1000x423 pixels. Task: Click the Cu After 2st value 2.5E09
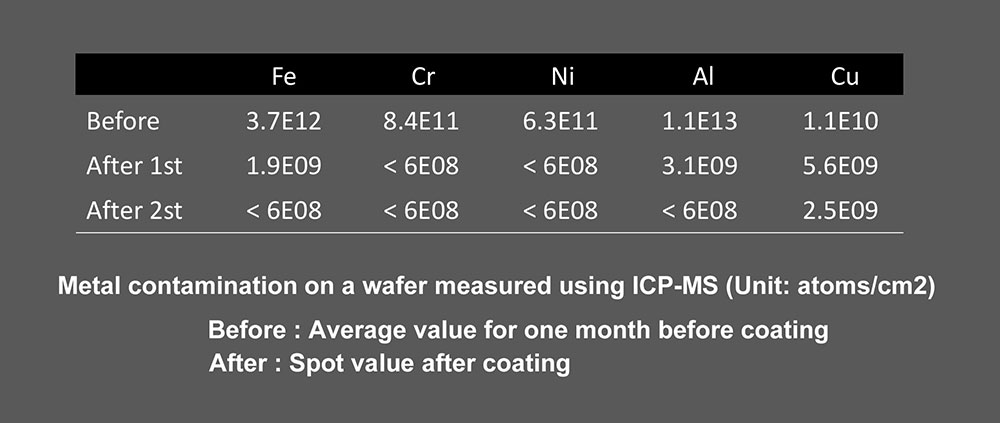coord(841,211)
